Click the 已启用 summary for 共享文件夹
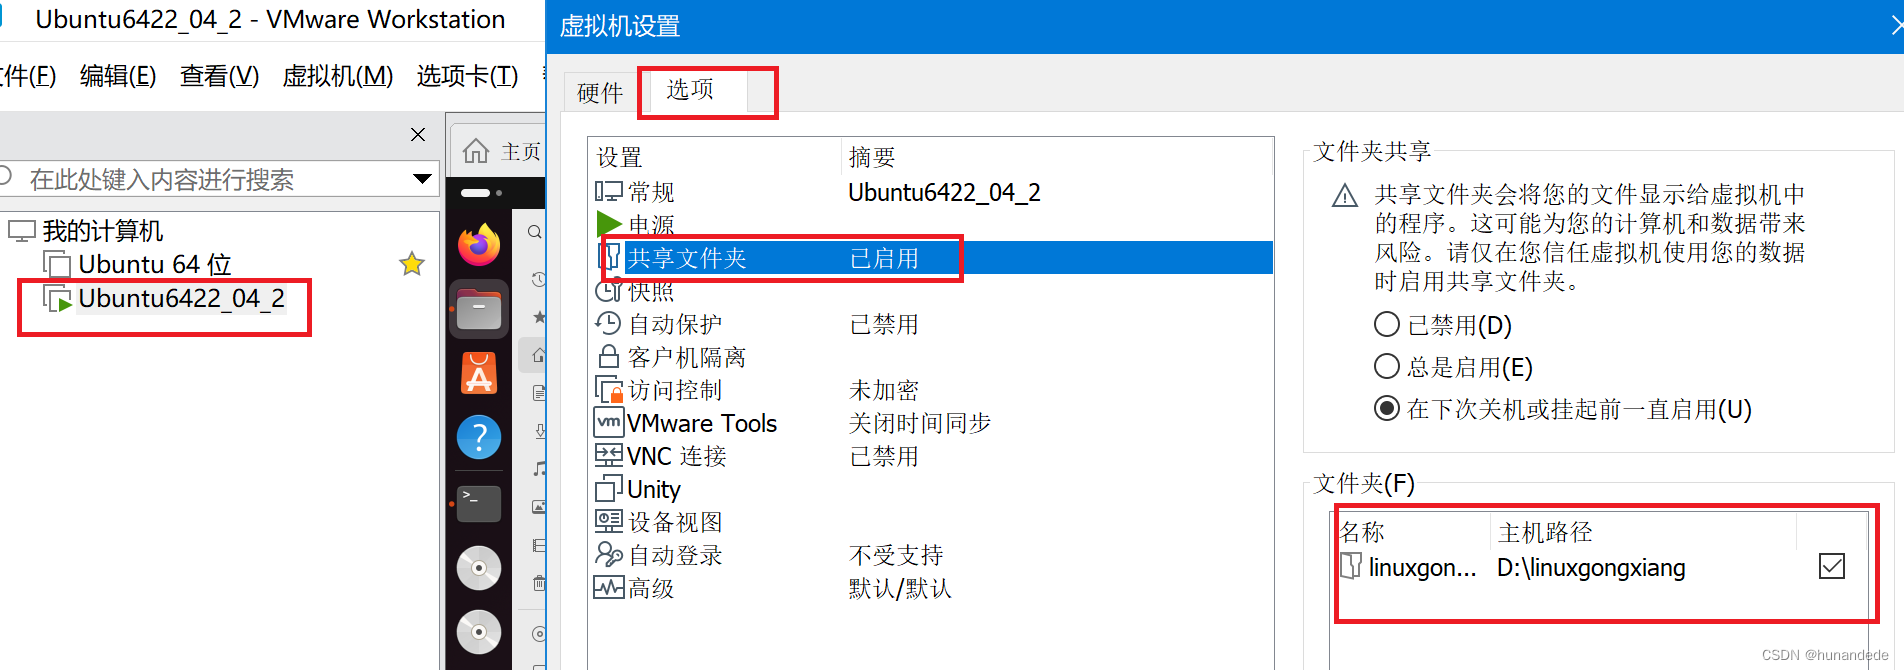The height and width of the screenshot is (670, 1904). pyautogui.click(x=884, y=259)
